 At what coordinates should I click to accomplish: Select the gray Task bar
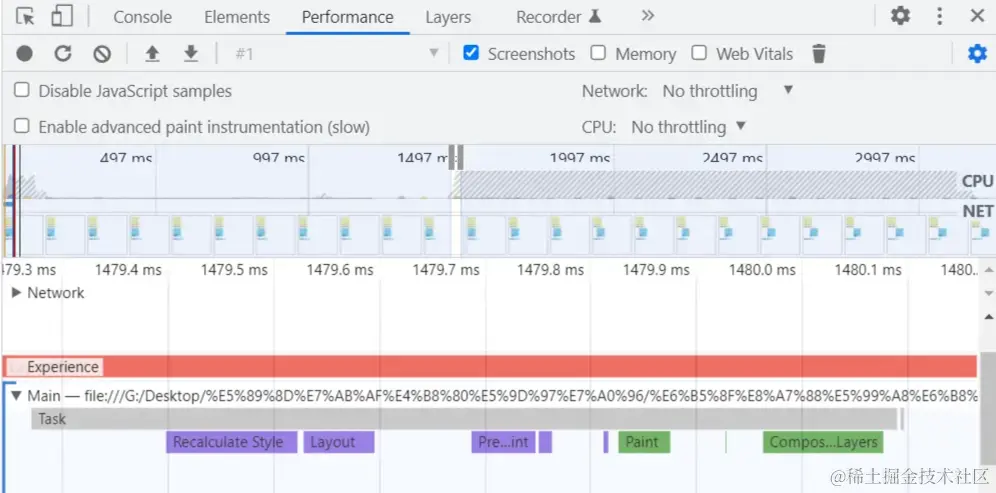click(x=464, y=419)
